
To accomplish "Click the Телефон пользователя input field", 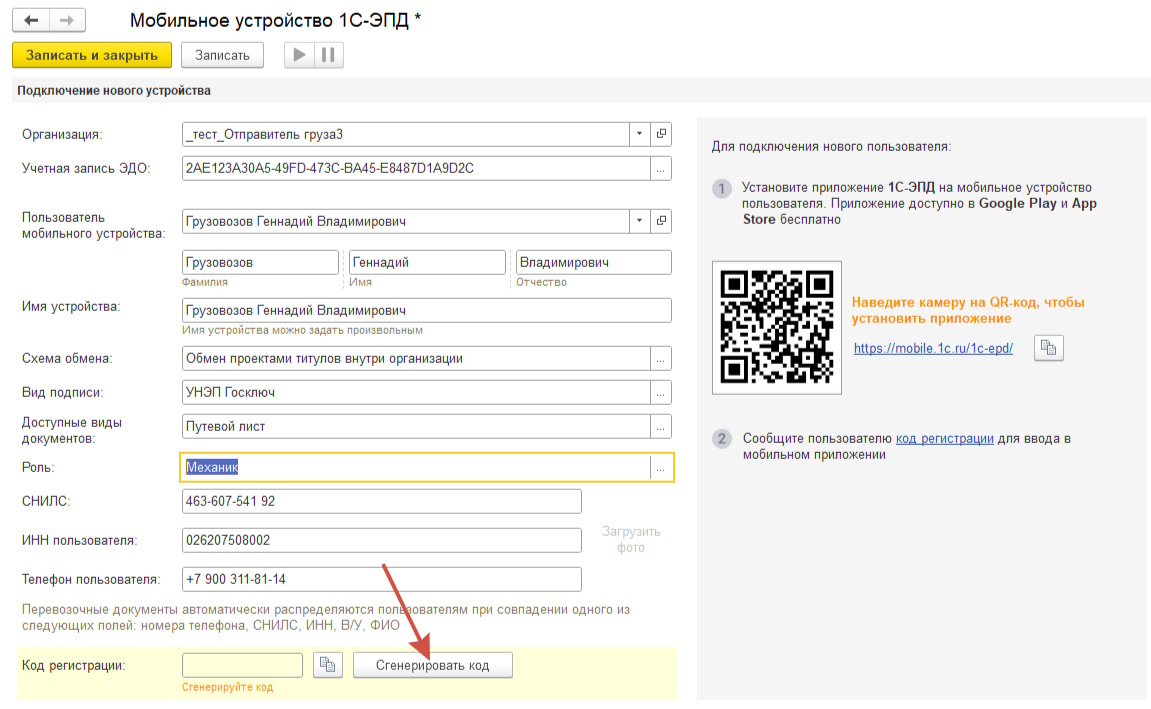I will 382,579.
